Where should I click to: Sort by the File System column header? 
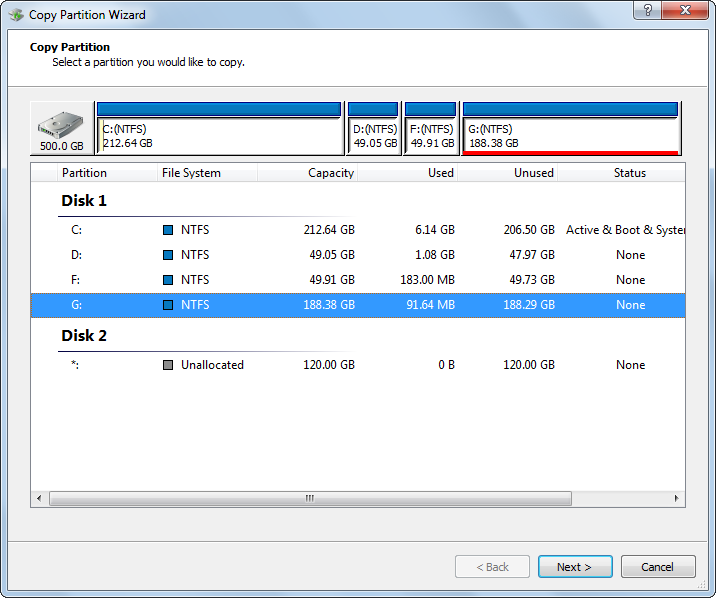click(207, 173)
